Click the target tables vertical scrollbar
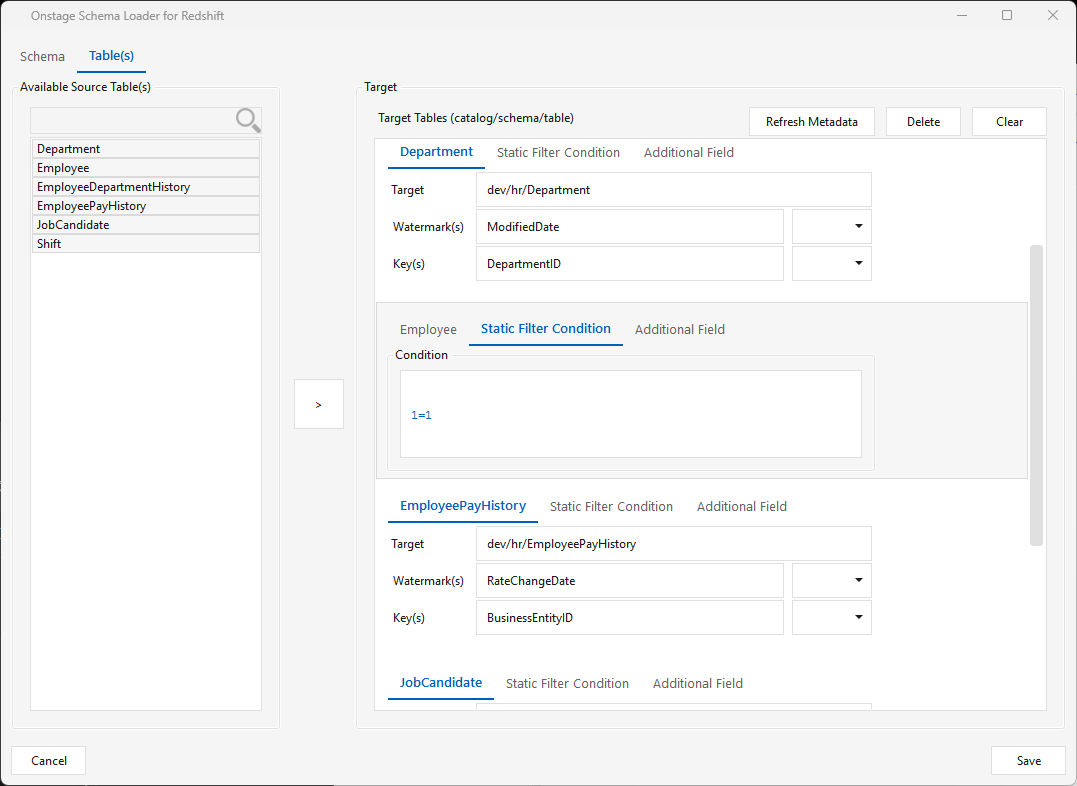1077x786 pixels. tap(1036, 395)
